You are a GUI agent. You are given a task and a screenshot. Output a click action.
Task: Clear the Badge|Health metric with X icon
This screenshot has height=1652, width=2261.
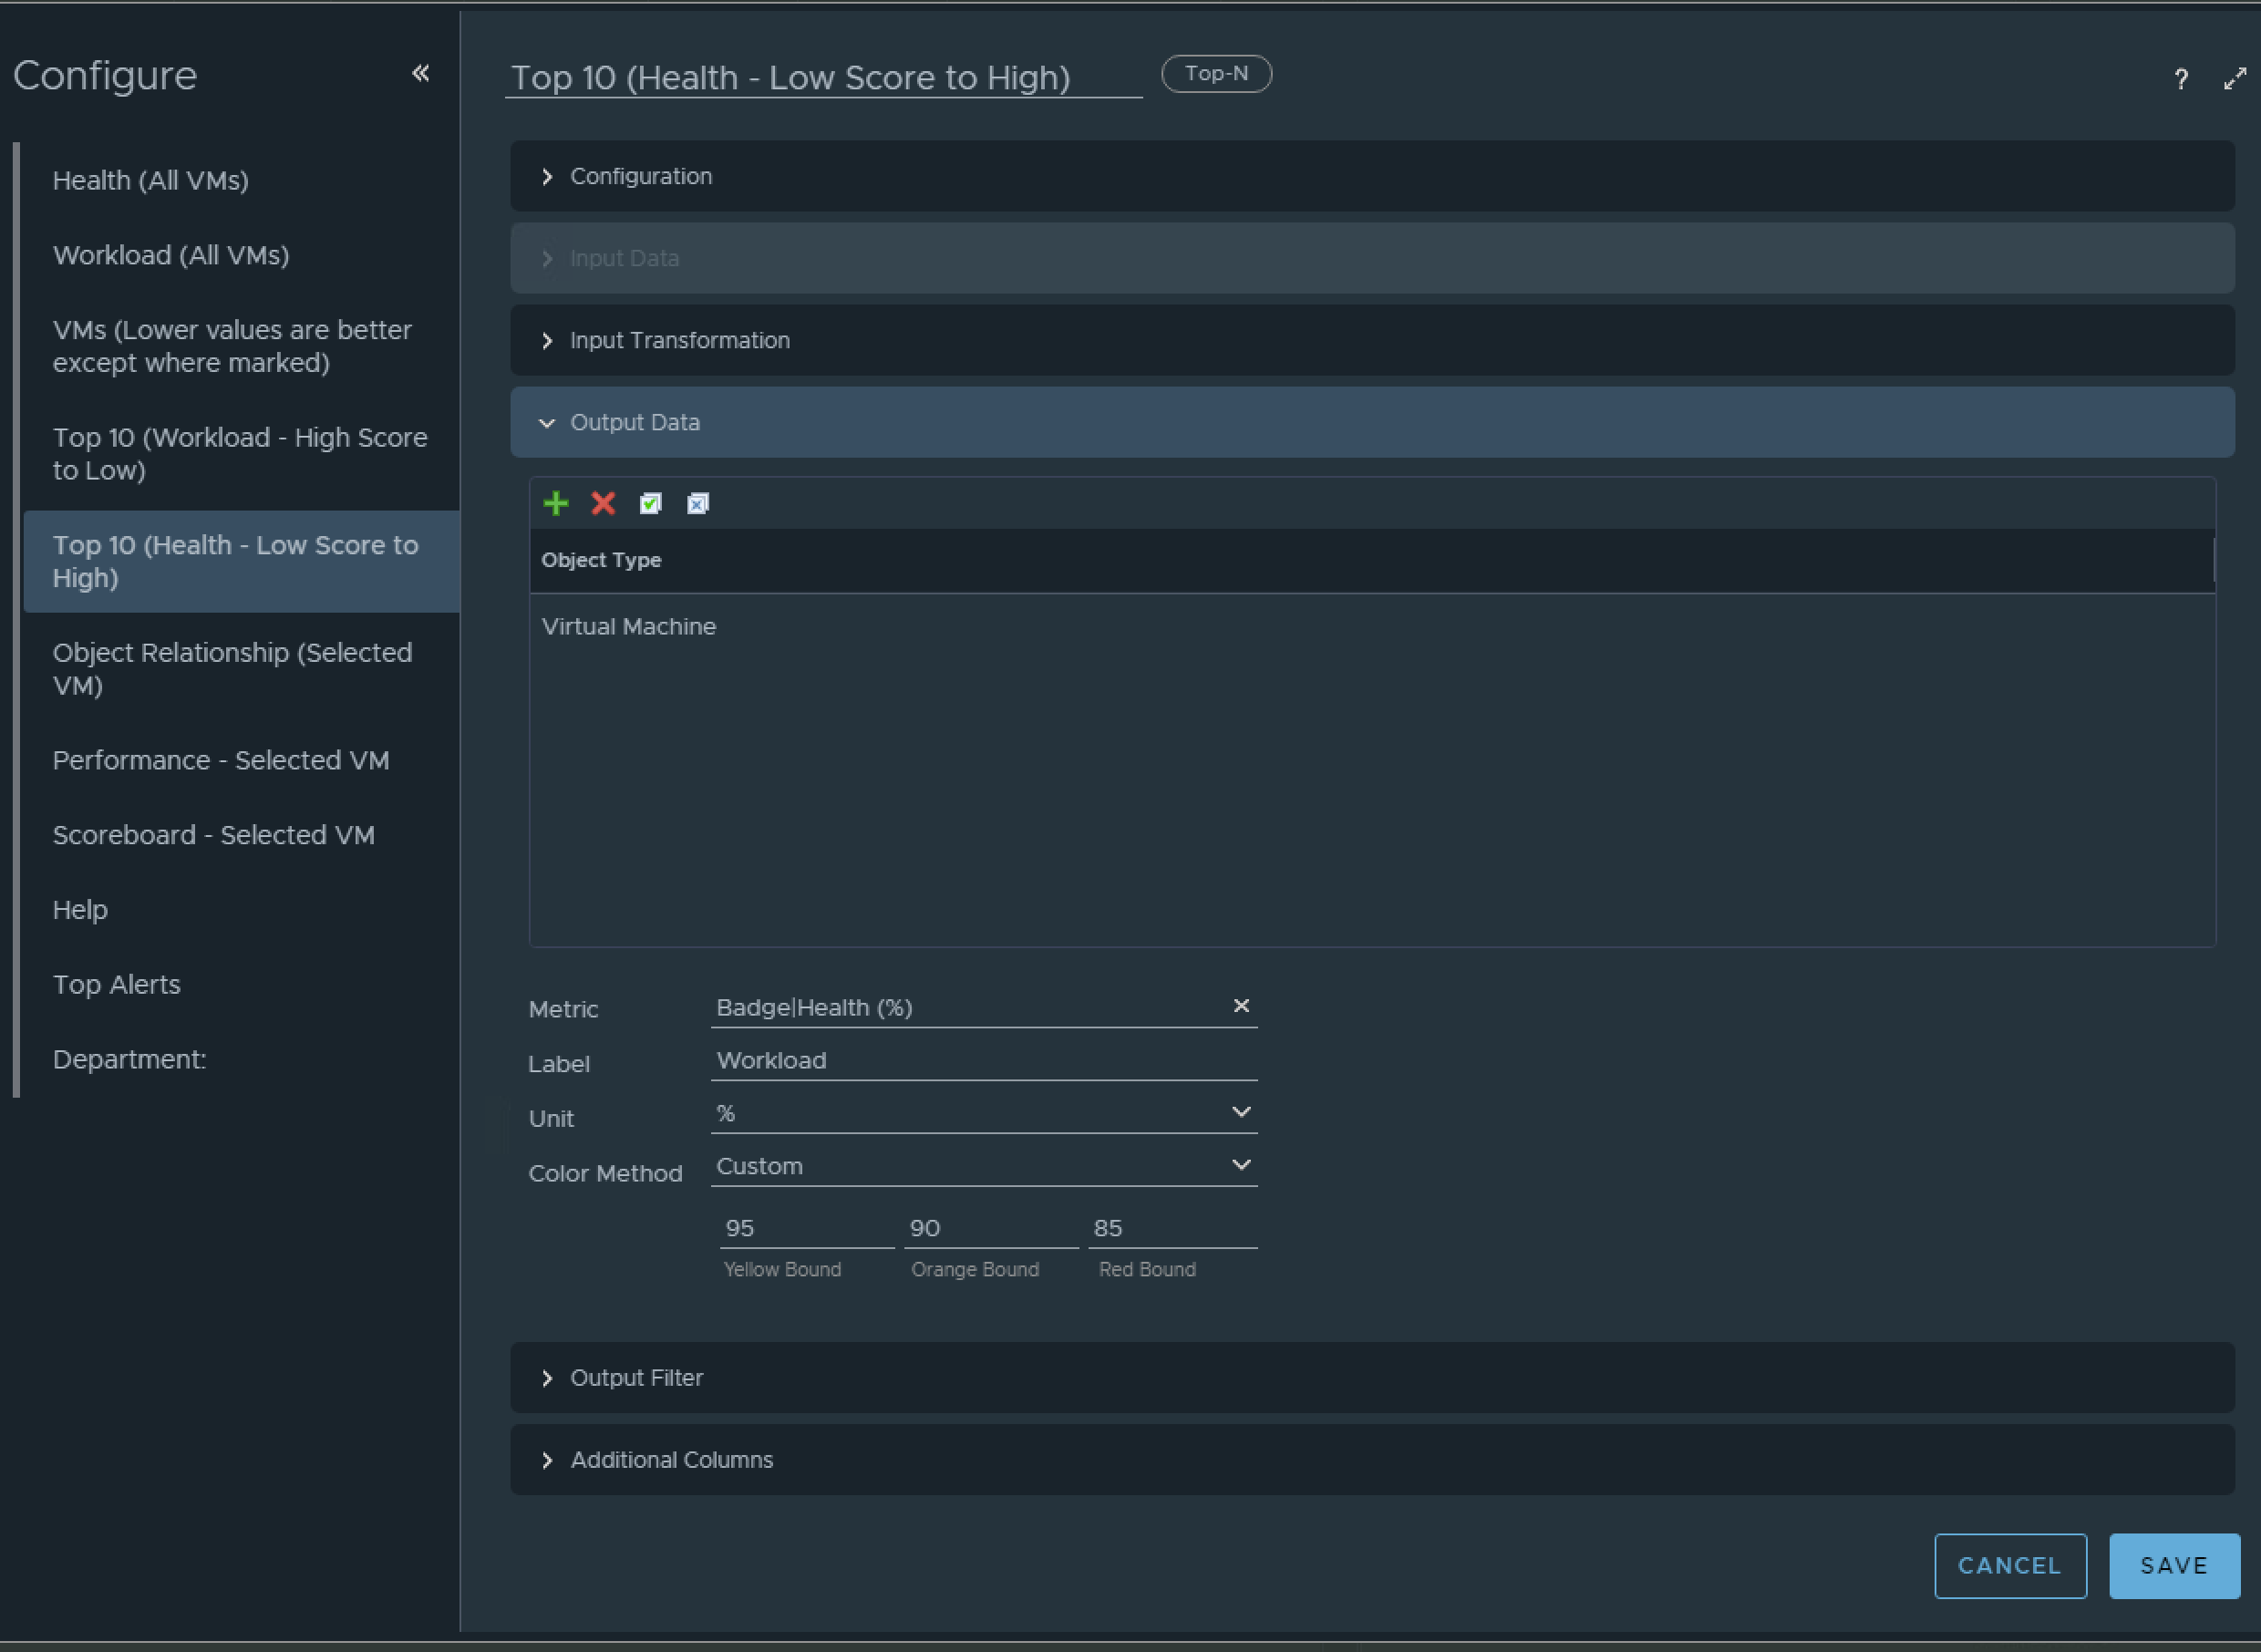point(1240,1006)
